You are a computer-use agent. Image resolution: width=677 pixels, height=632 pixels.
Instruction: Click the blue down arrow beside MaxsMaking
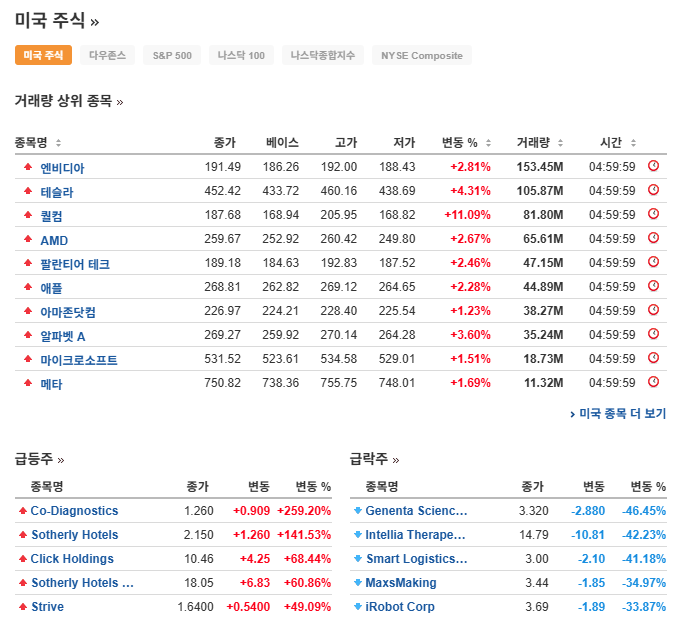click(358, 583)
